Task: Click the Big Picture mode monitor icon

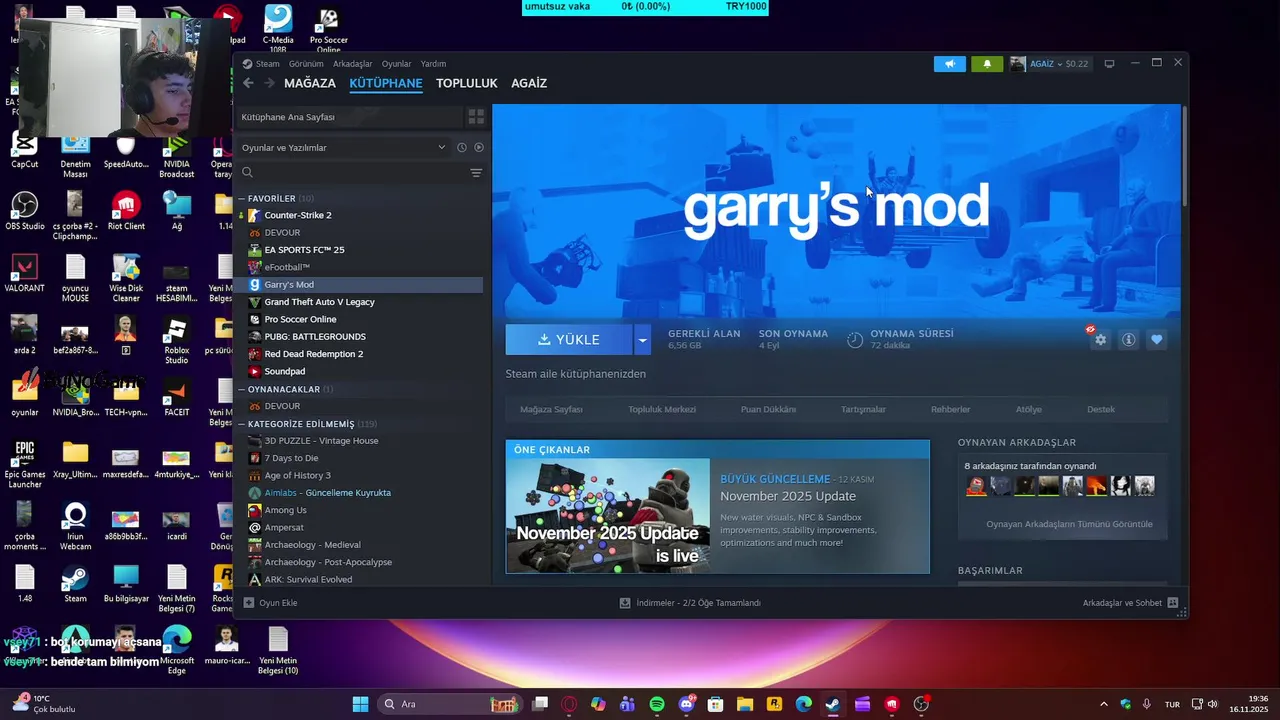Action: pos(1109,64)
